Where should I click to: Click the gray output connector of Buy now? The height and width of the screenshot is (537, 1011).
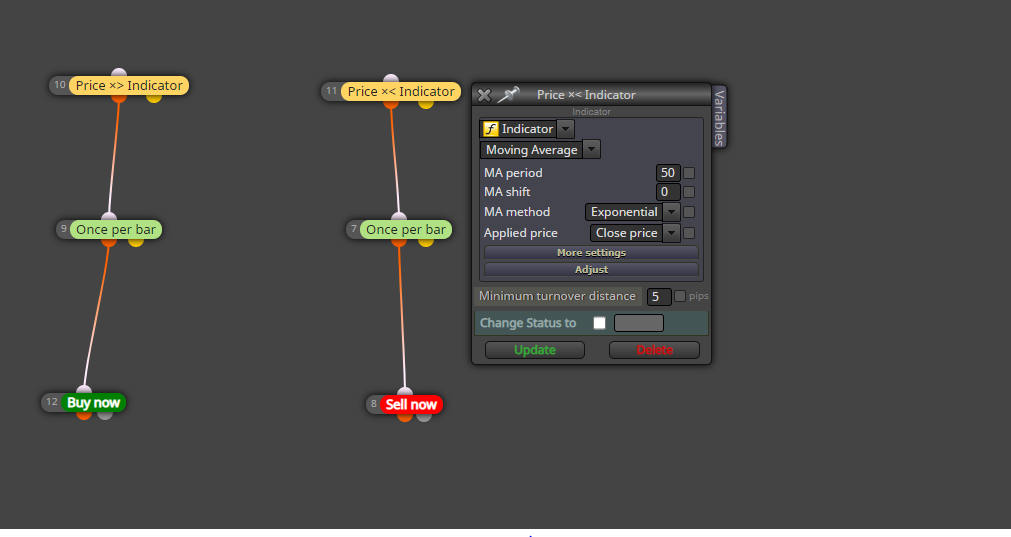[104, 415]
